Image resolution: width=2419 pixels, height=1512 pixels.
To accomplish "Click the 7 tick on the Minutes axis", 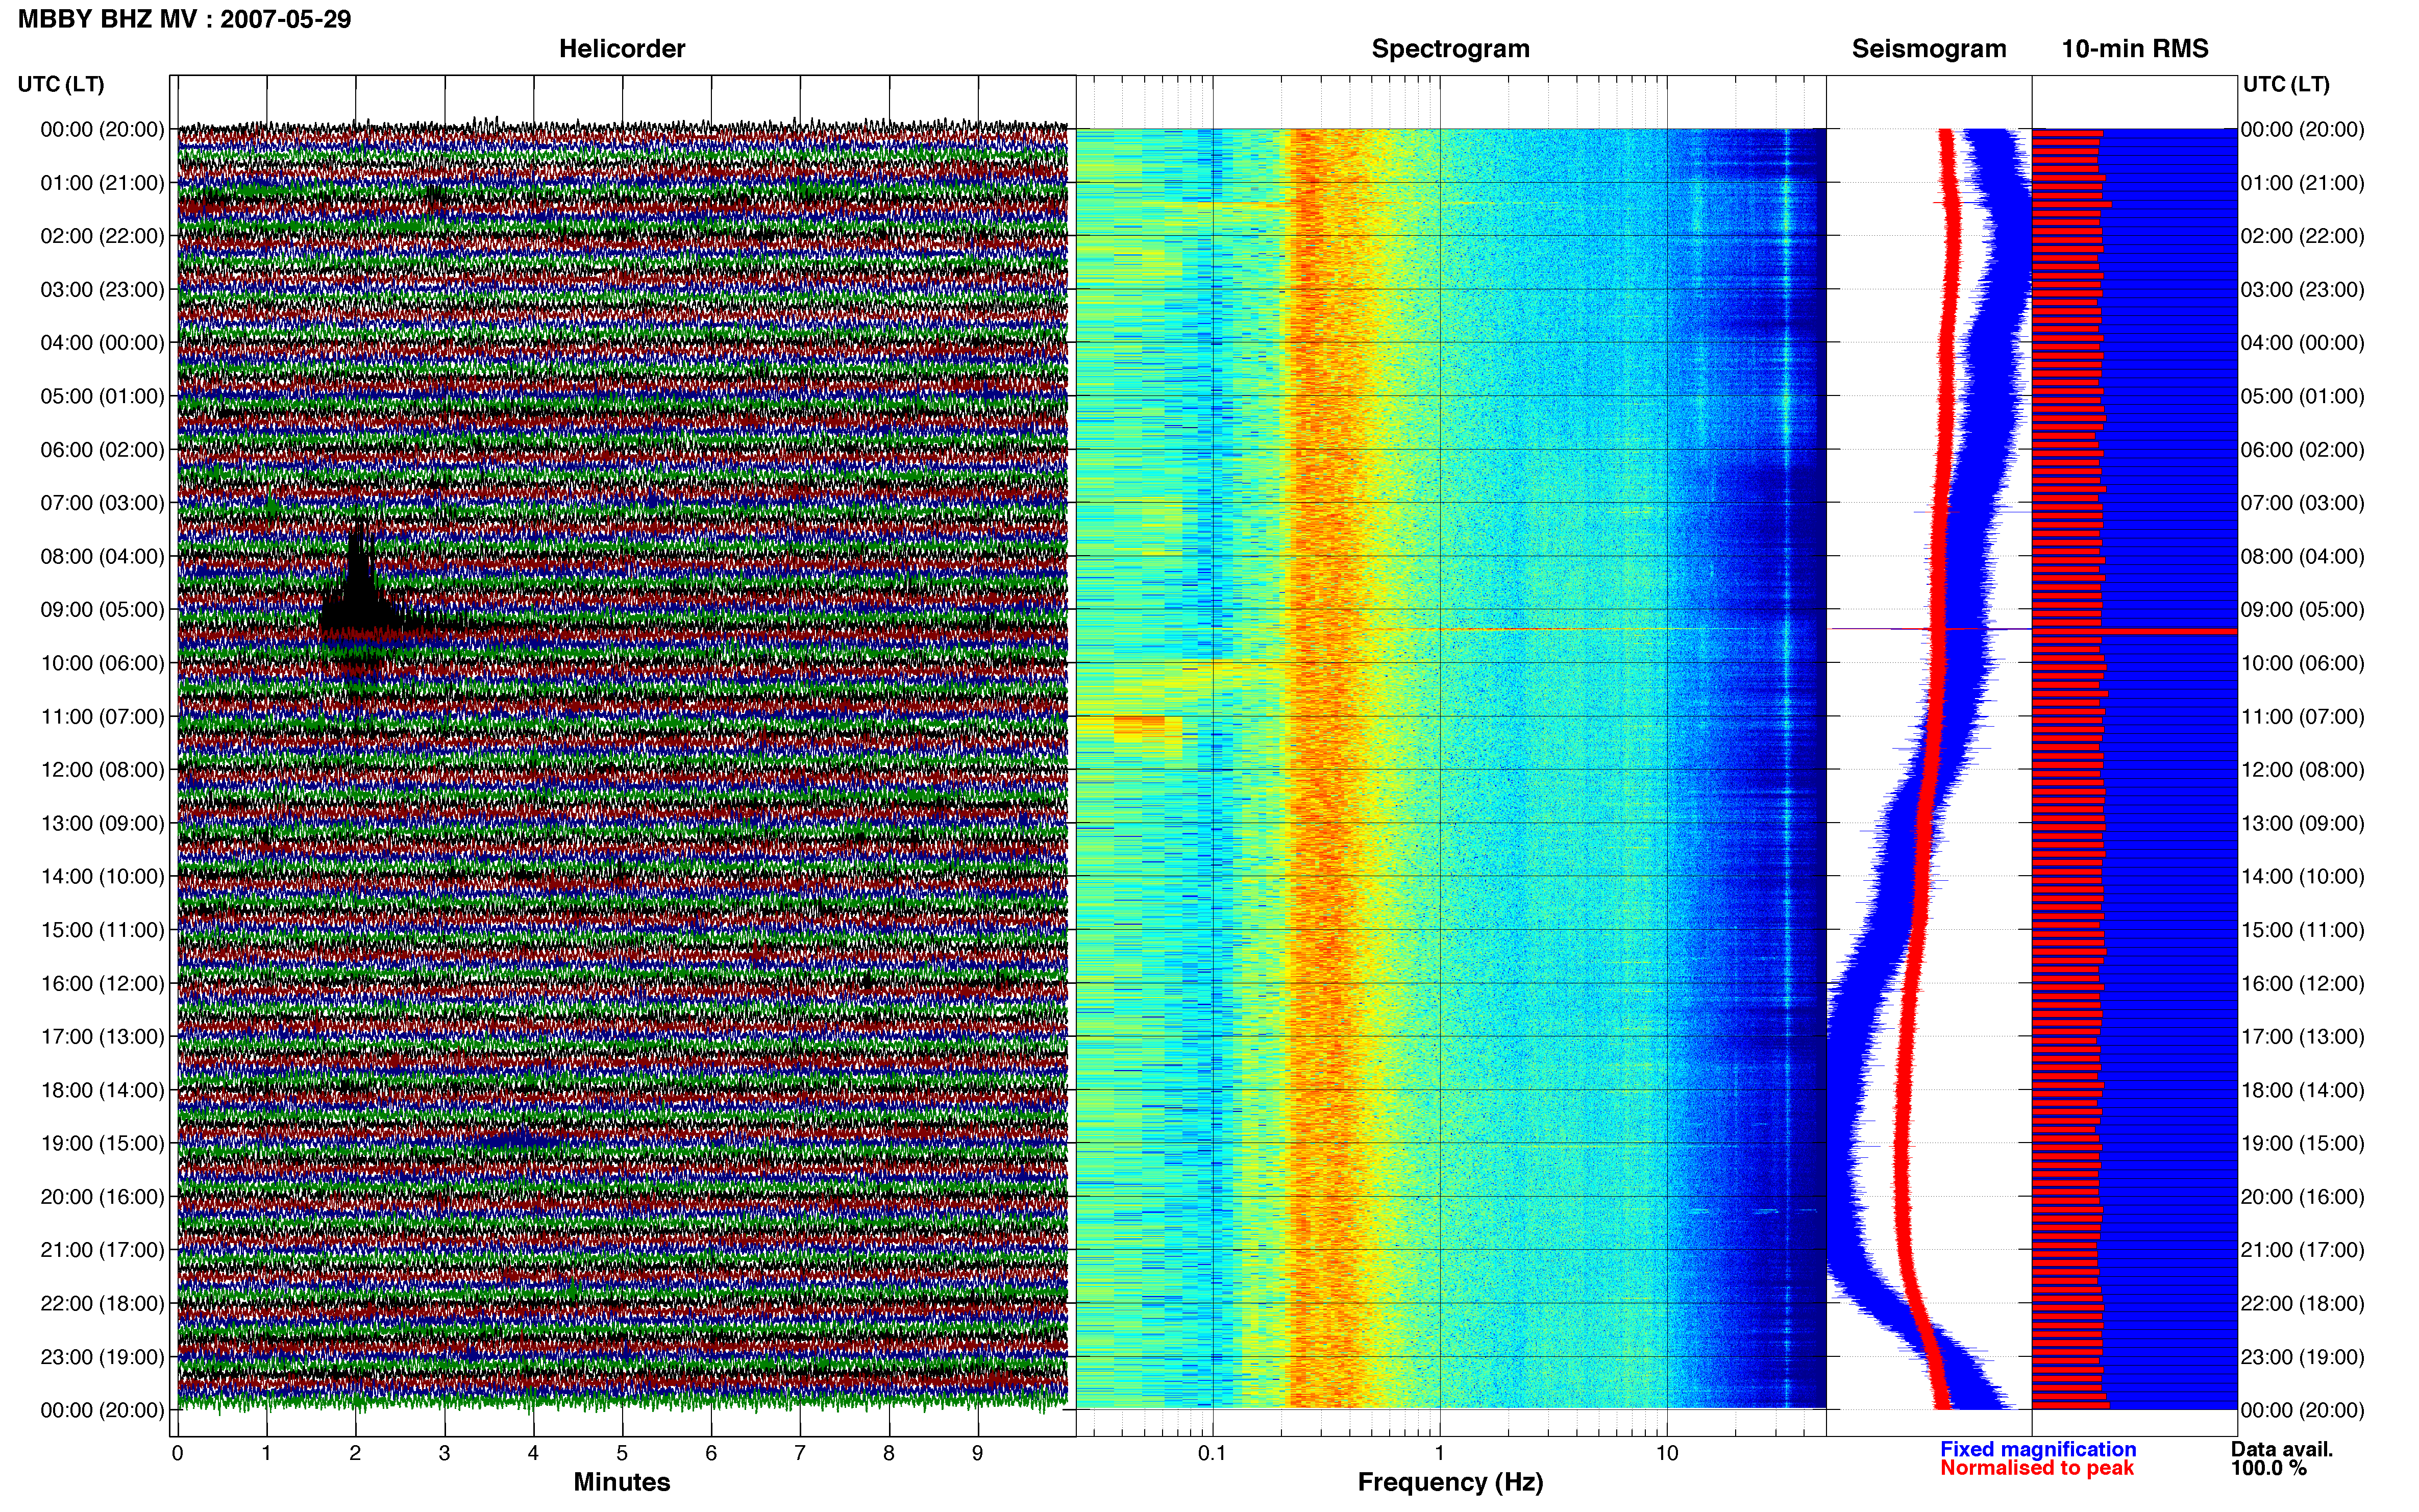I will click(x=800, y=1453).
